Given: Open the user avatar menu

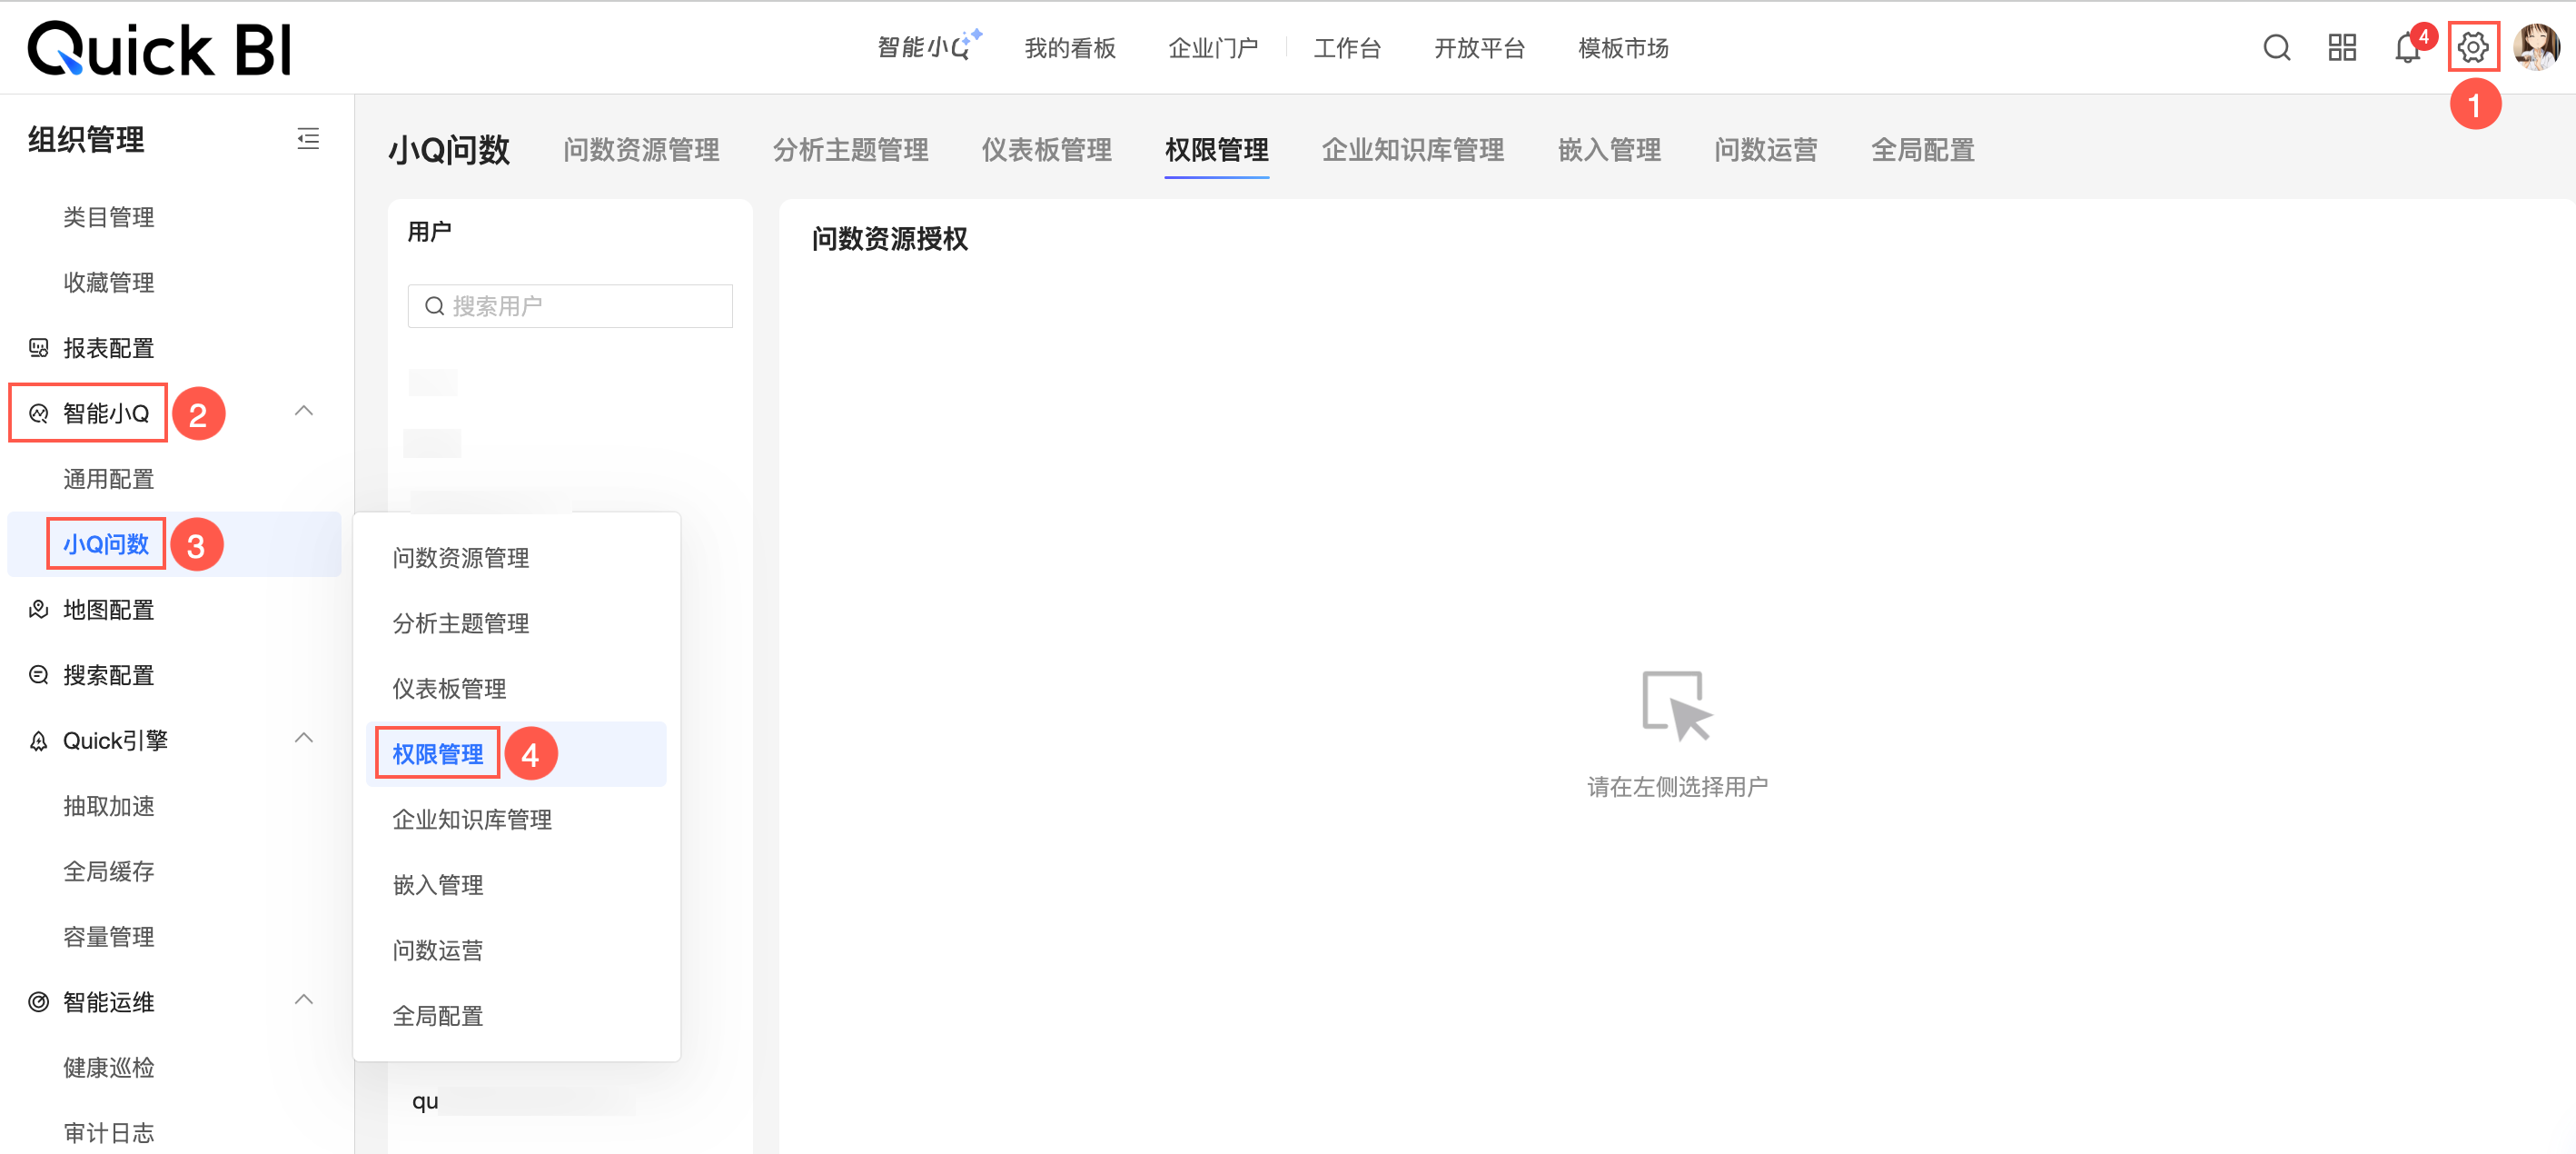Looking at the screenshot, I should coord(2536,47).
